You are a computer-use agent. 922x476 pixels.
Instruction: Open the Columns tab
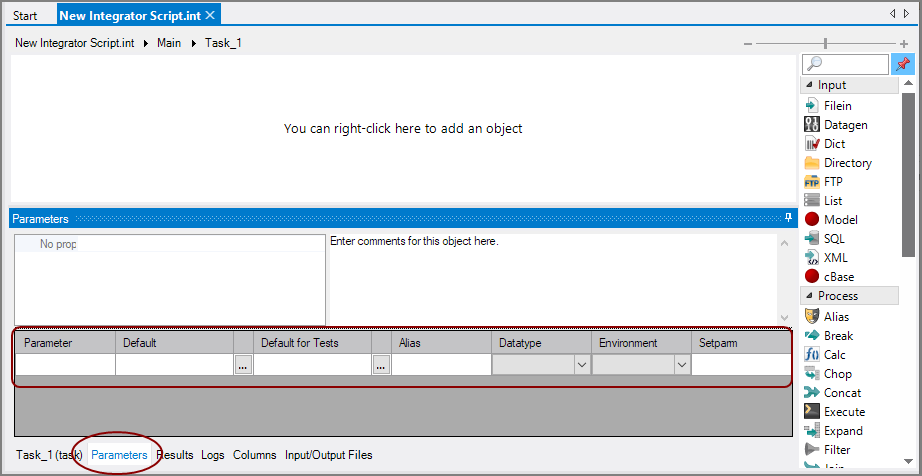255,455
